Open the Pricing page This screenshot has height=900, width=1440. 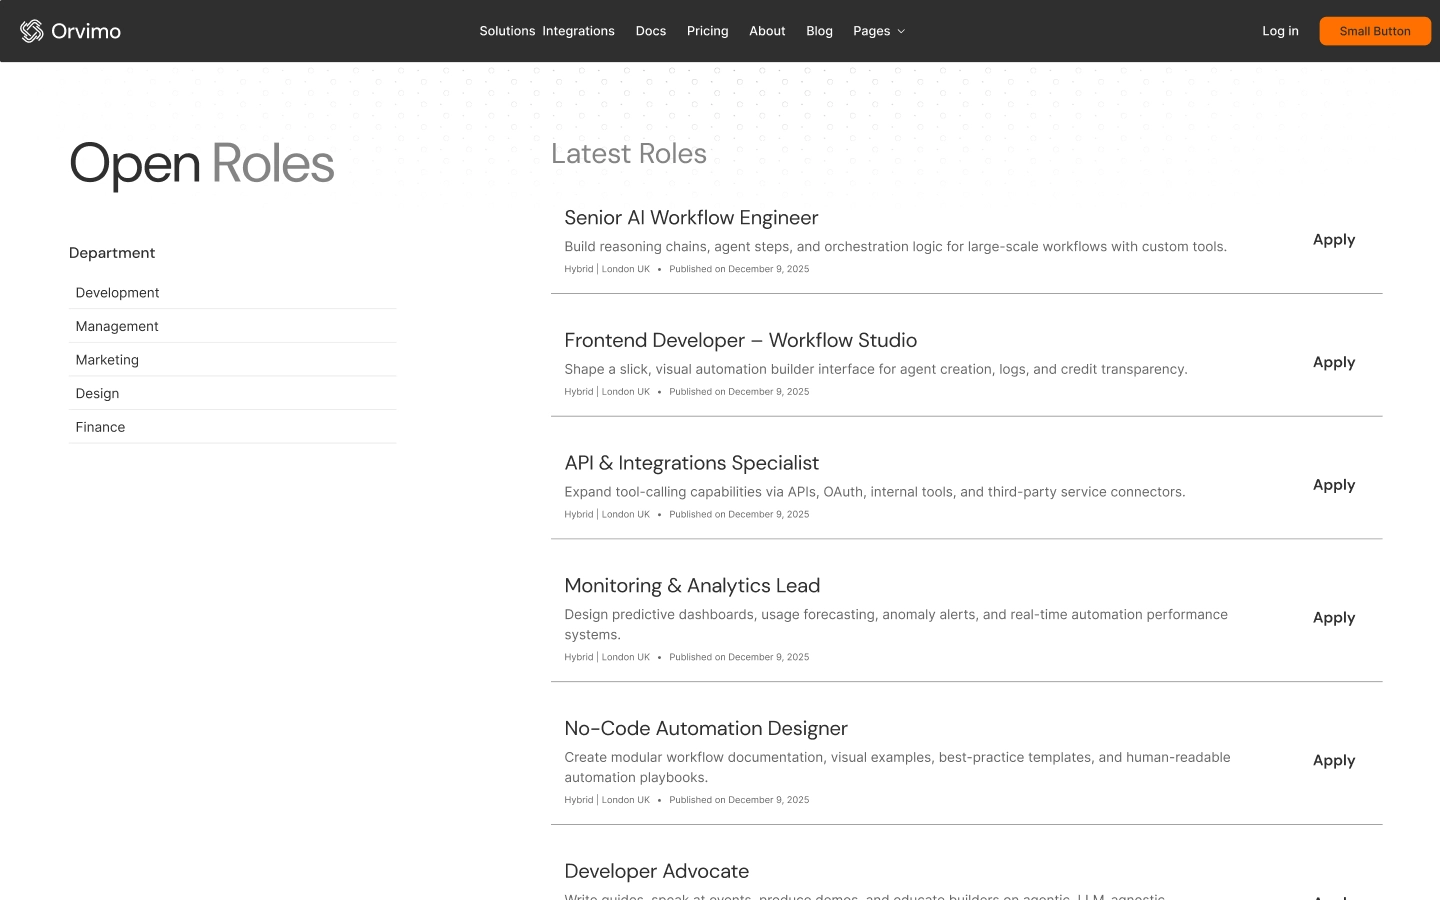(707, 31)
